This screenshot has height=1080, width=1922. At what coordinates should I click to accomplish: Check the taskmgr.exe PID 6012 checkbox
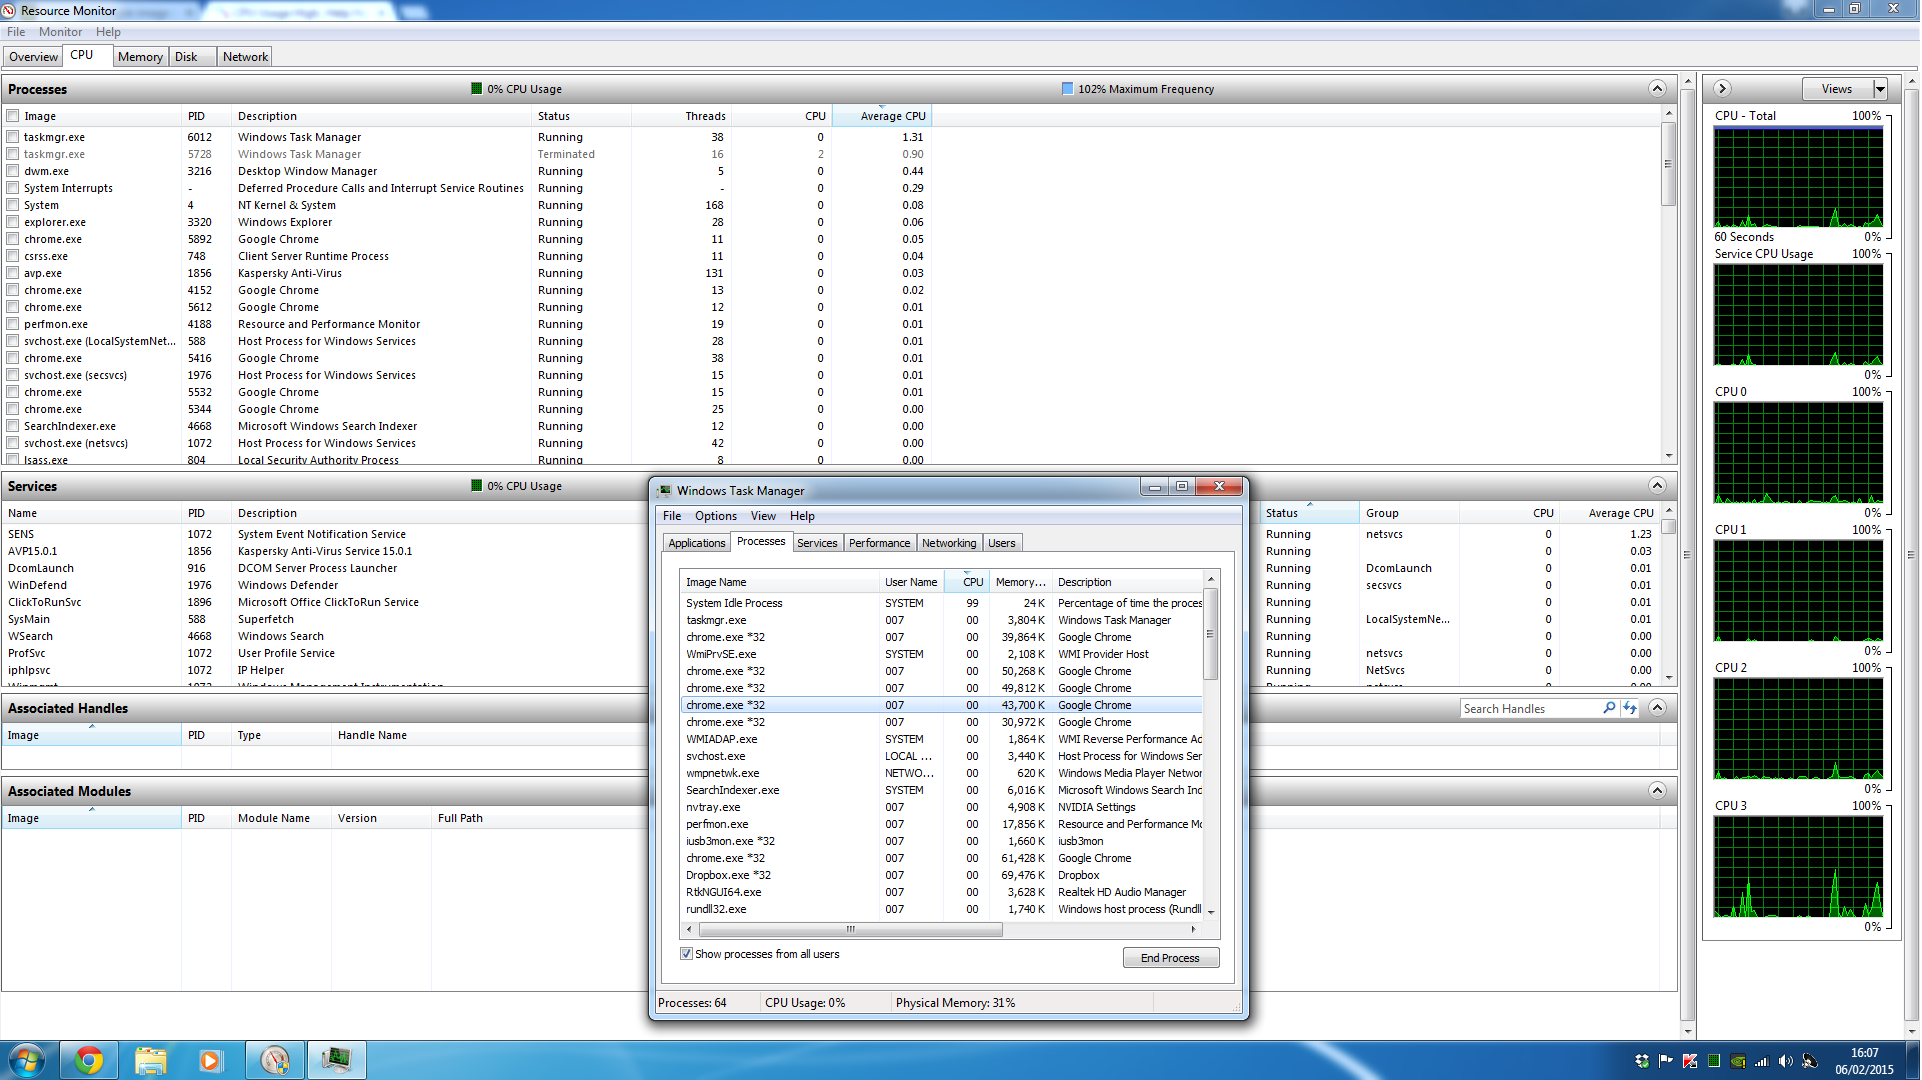(x=13, y=137)
